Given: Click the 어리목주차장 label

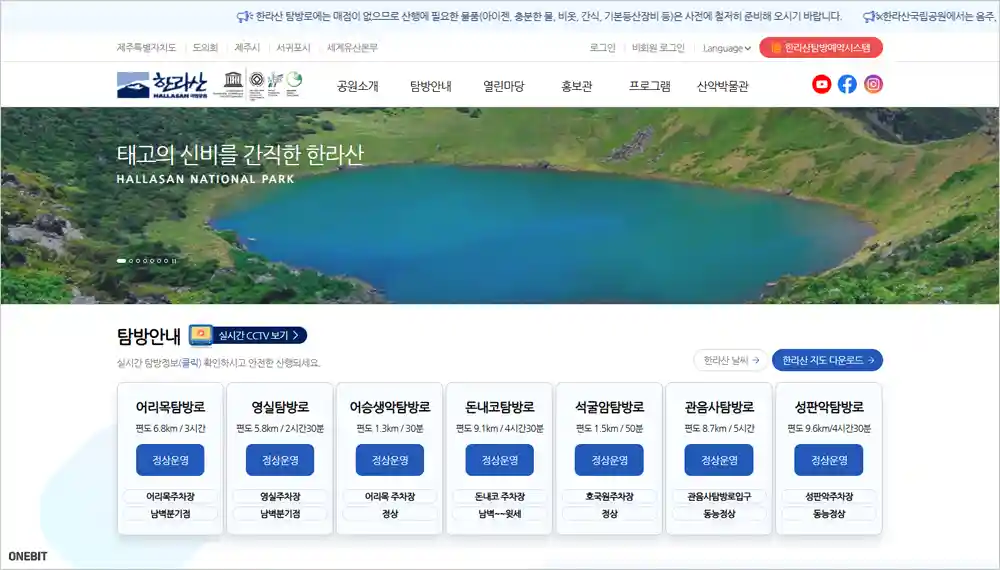Looking at the screenshot, I should coord(170,496).
